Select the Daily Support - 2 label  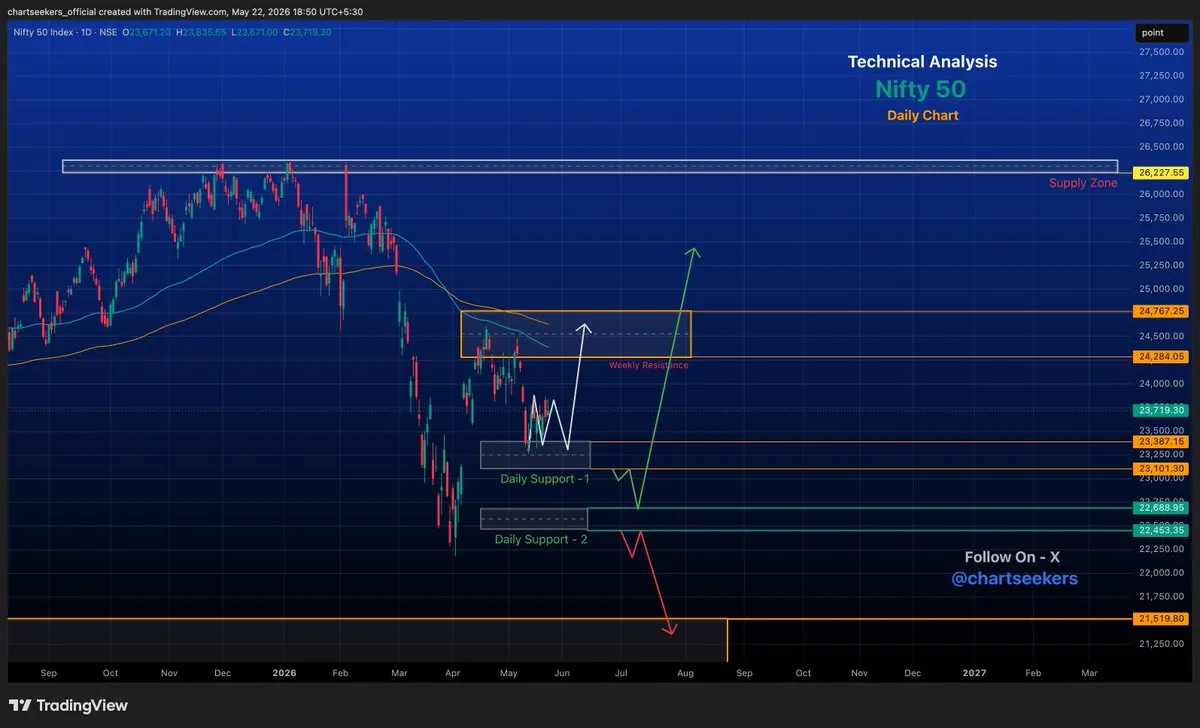click(541, 539)
